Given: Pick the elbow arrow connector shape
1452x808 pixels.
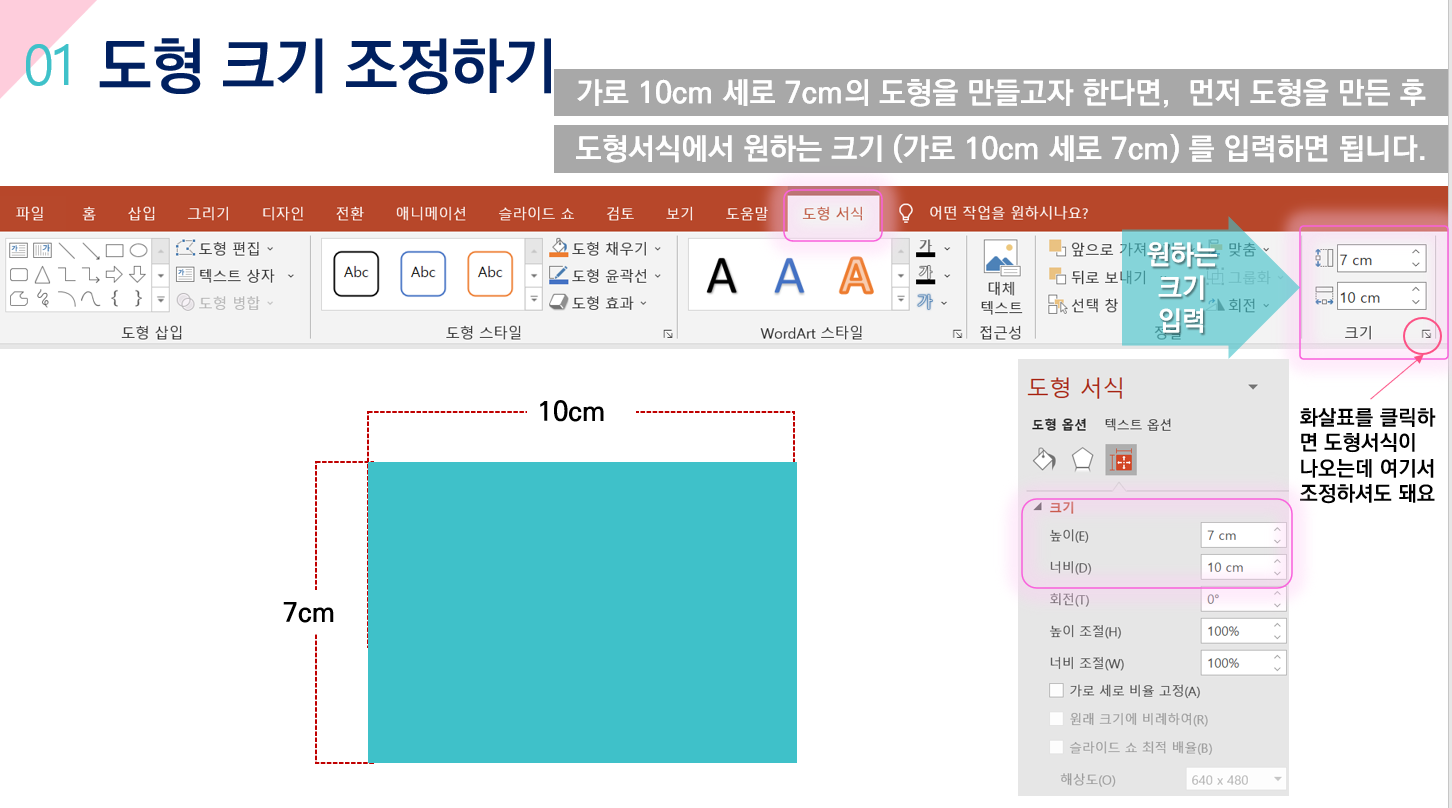Looking at the screenshot, I should pos(90,274).
